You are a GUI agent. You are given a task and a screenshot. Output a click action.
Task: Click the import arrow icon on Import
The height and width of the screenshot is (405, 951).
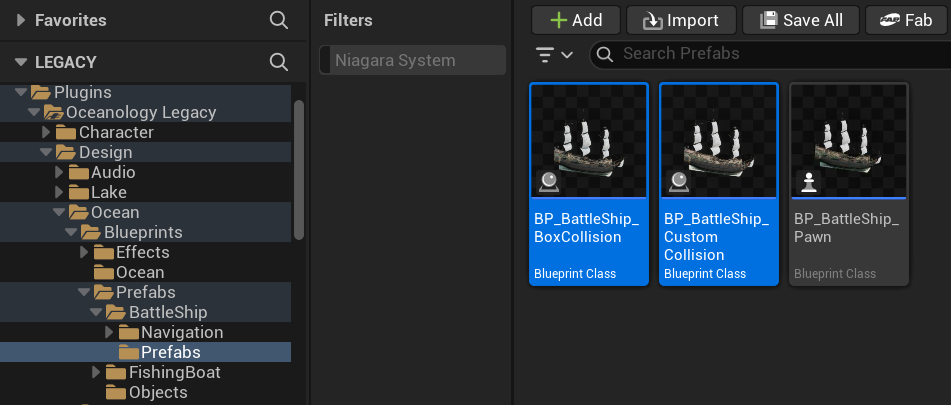(x=653, y=21)
